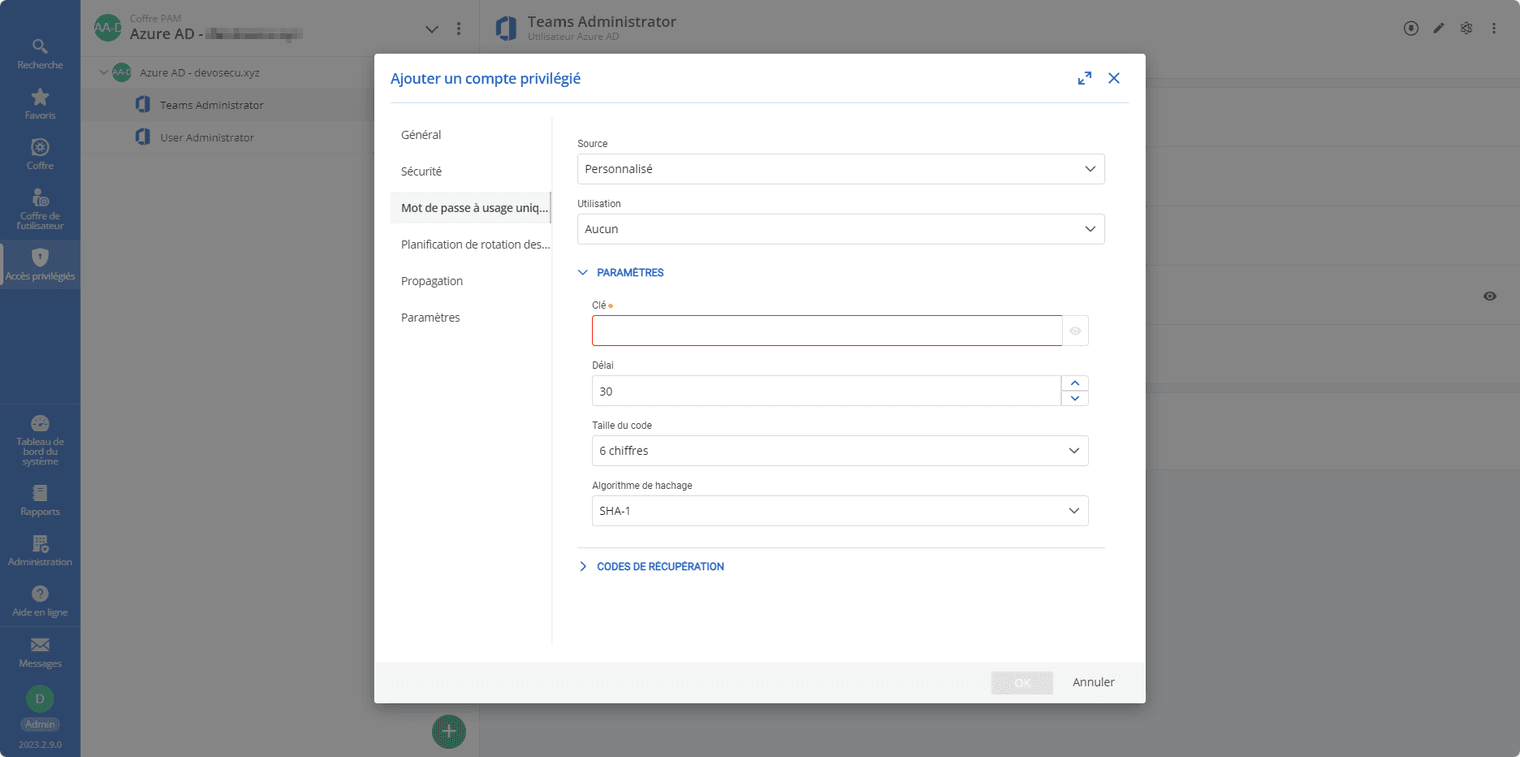
Task: Switch to the Sécurité tab
Action: (421, 172)
